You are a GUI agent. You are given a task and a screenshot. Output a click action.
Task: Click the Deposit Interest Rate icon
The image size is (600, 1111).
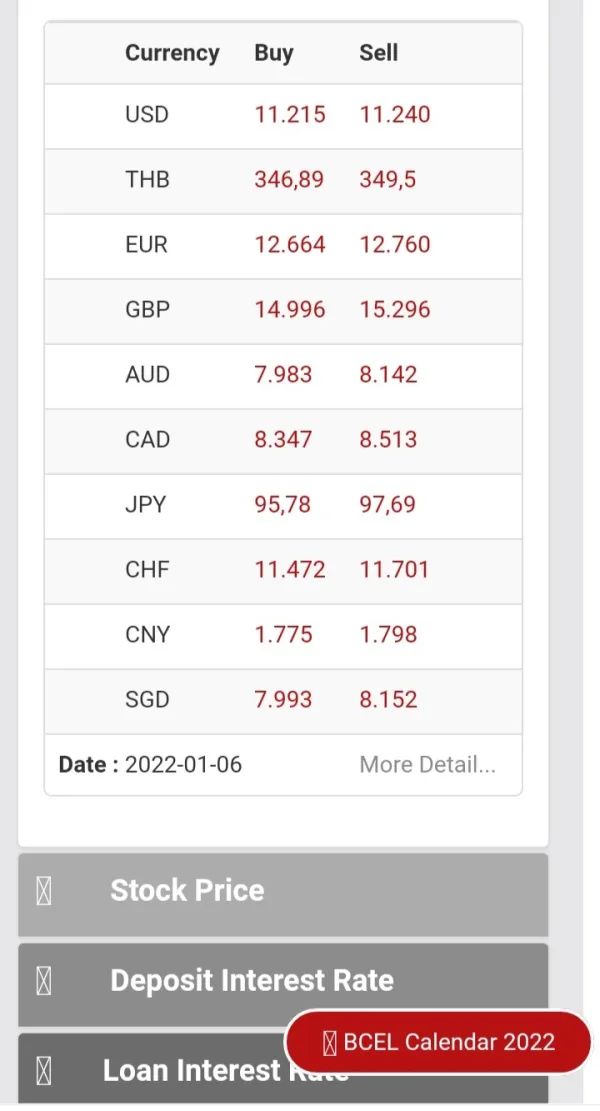click(x=44, y=981)
